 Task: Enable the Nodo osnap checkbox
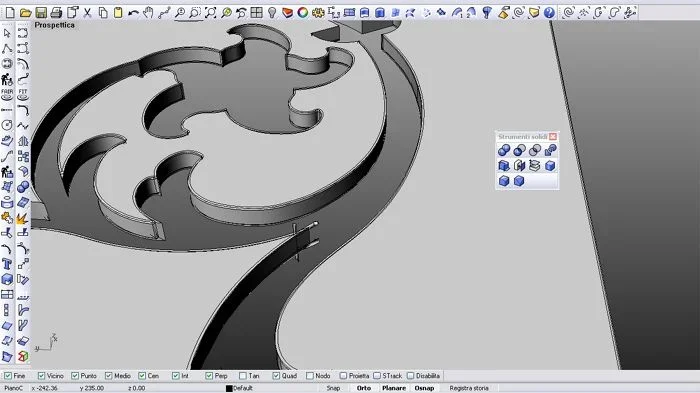(x=310, y=376)
